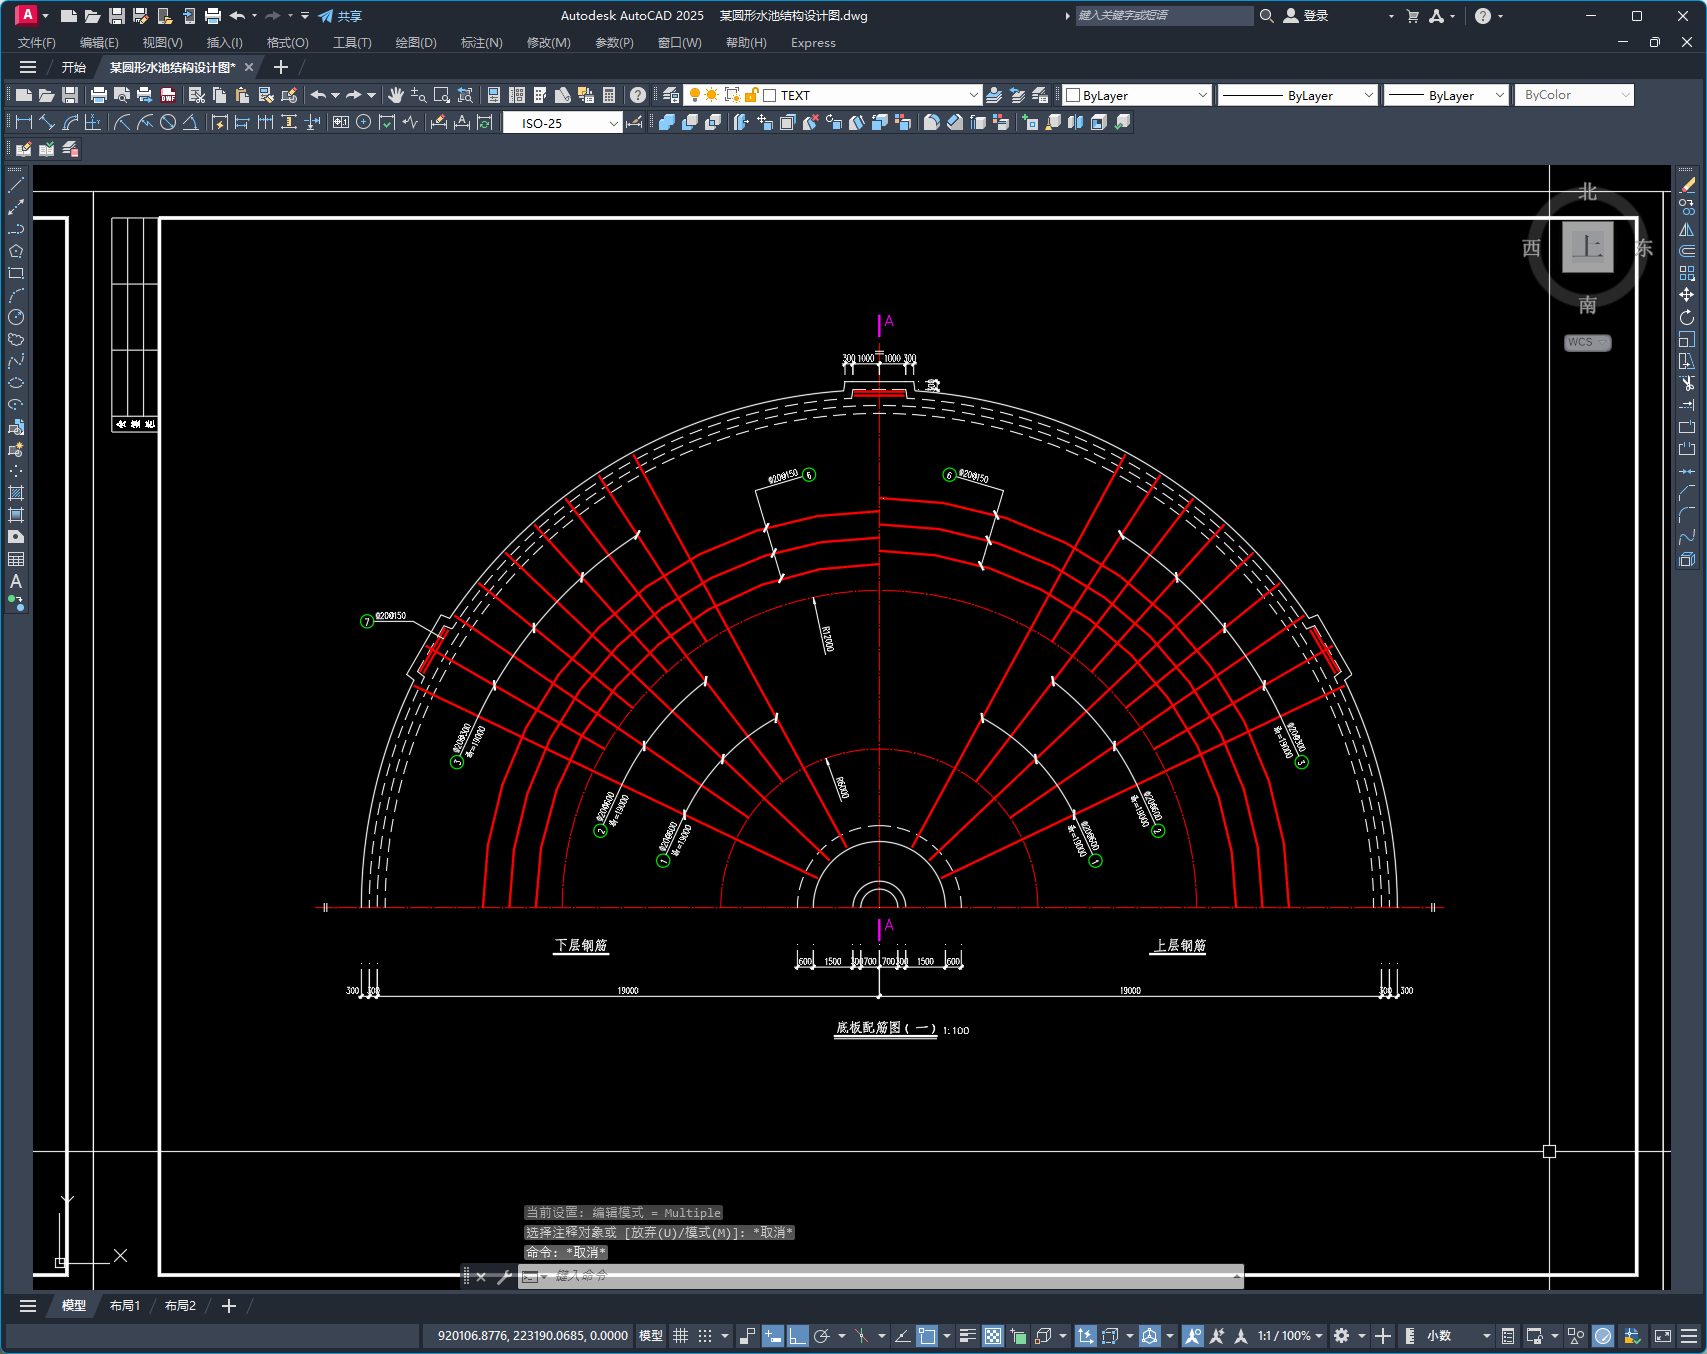The width and height of the screenshot is (1707, 1354).
Task: Click the 共享 share button
Action: pos(340,16)
